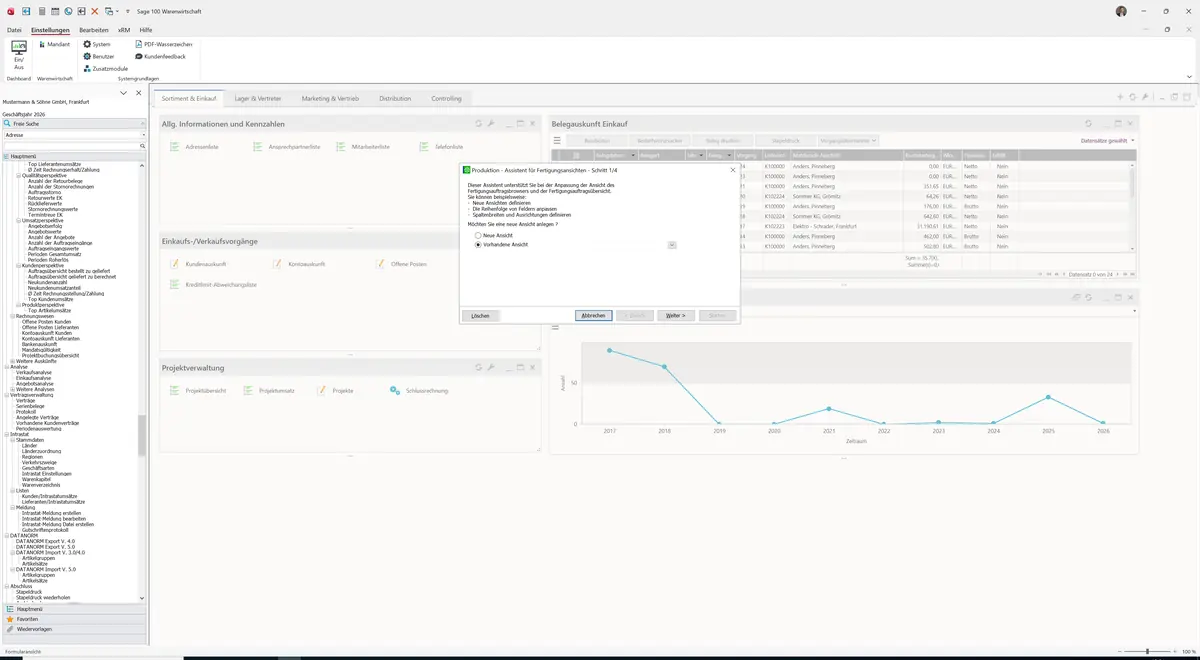The width and height of the screenshot is (1200, 660).
Task: Open System settings gear in ribbon
Action: click(97, 44)
